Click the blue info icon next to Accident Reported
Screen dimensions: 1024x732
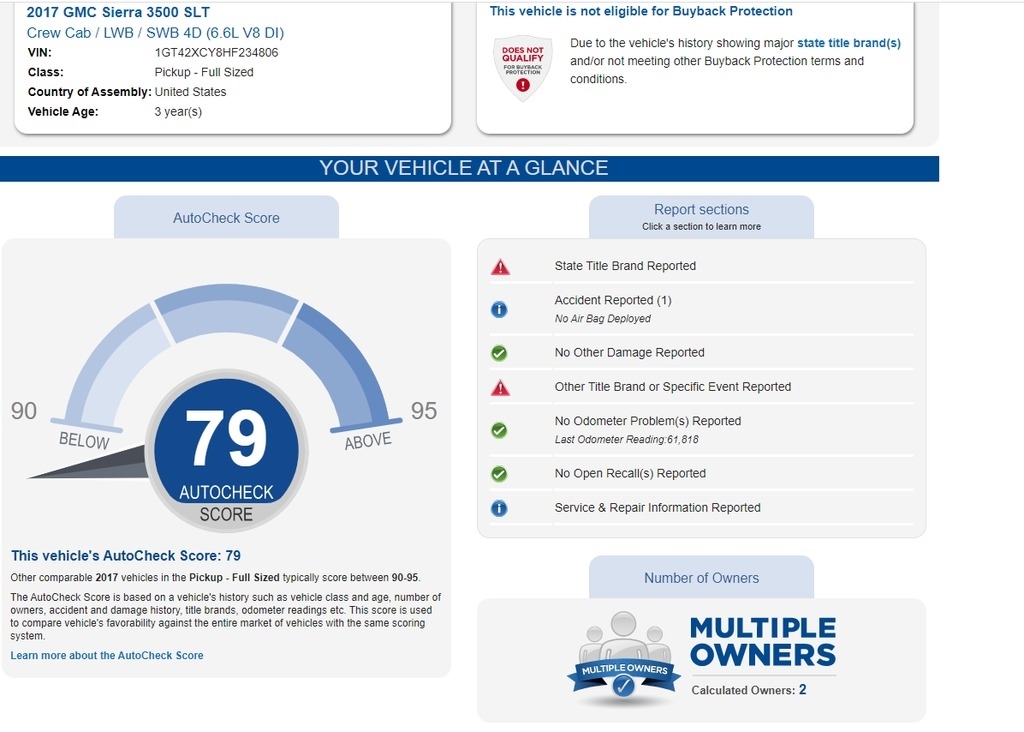tap(499, 309)
